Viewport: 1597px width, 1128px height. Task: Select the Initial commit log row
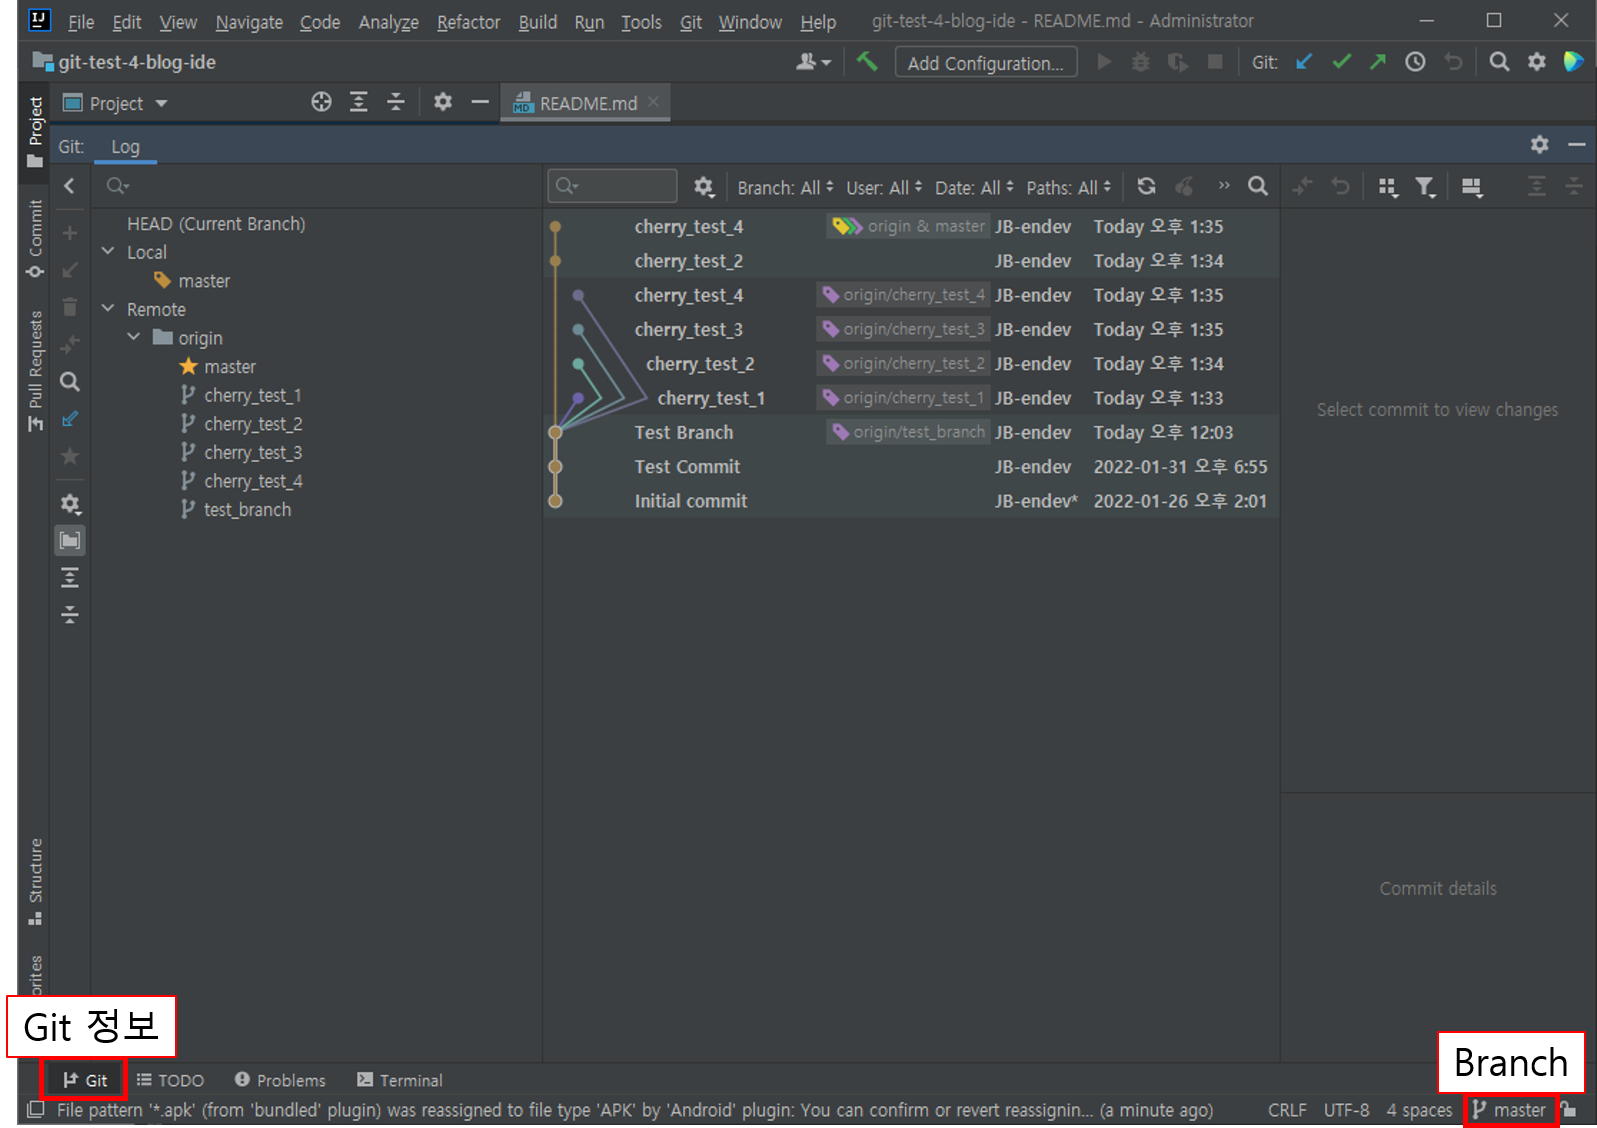coord(912,501)
